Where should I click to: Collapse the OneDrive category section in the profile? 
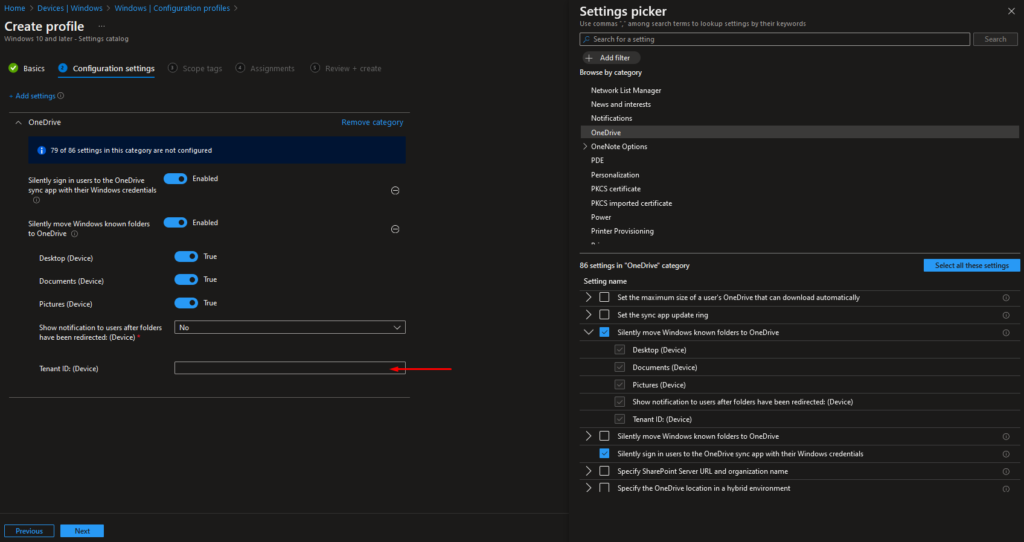tap(18, 123)
